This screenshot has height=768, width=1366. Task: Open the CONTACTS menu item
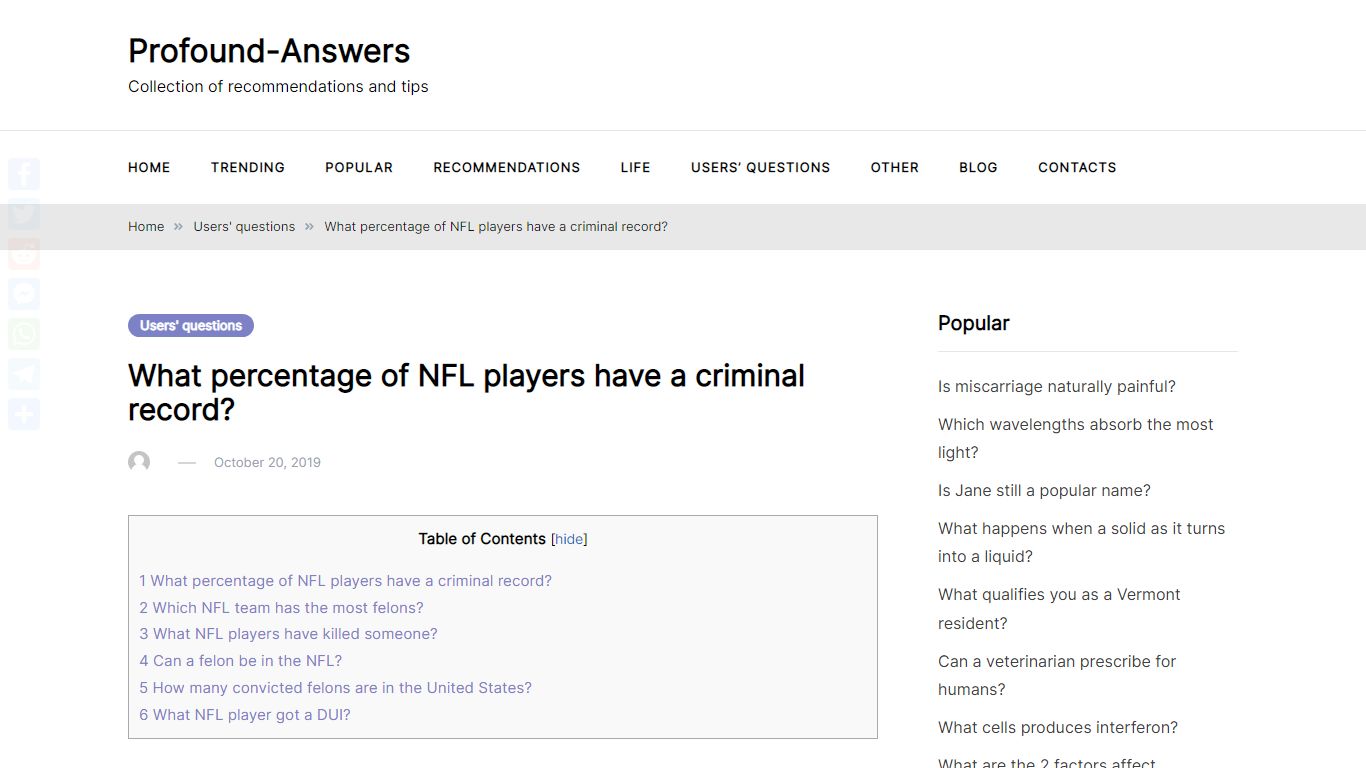coord(1077,167)
